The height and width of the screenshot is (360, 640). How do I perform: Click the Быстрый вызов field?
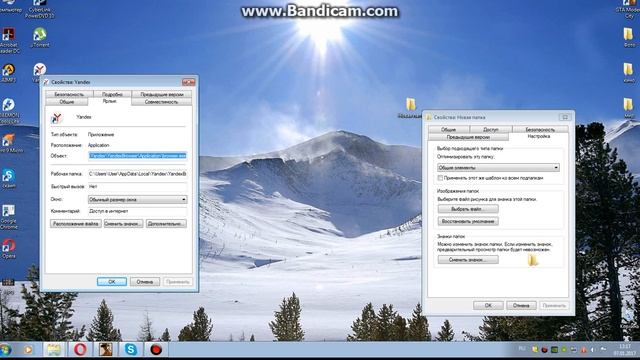(138, 187)
